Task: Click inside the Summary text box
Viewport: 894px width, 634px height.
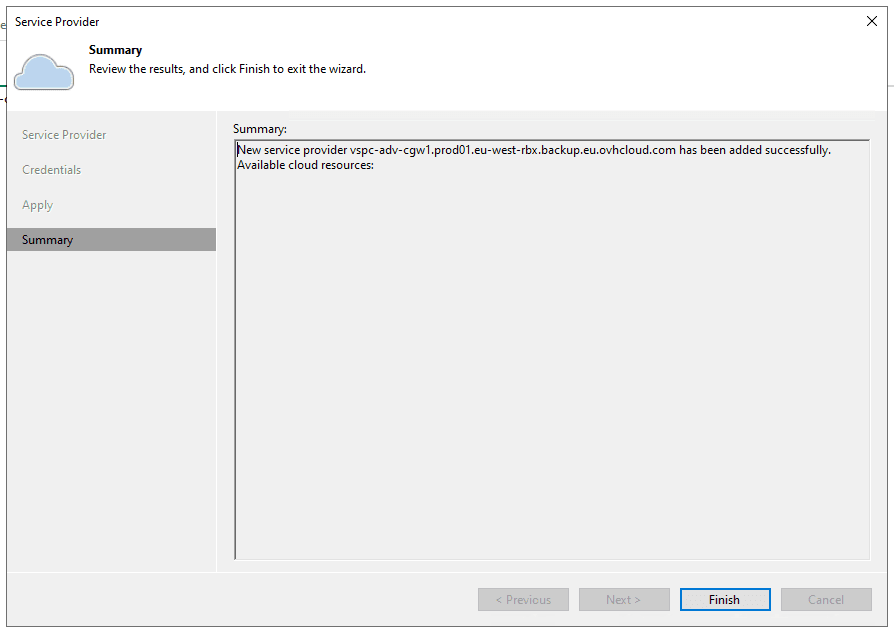Action: coord(552,349)
